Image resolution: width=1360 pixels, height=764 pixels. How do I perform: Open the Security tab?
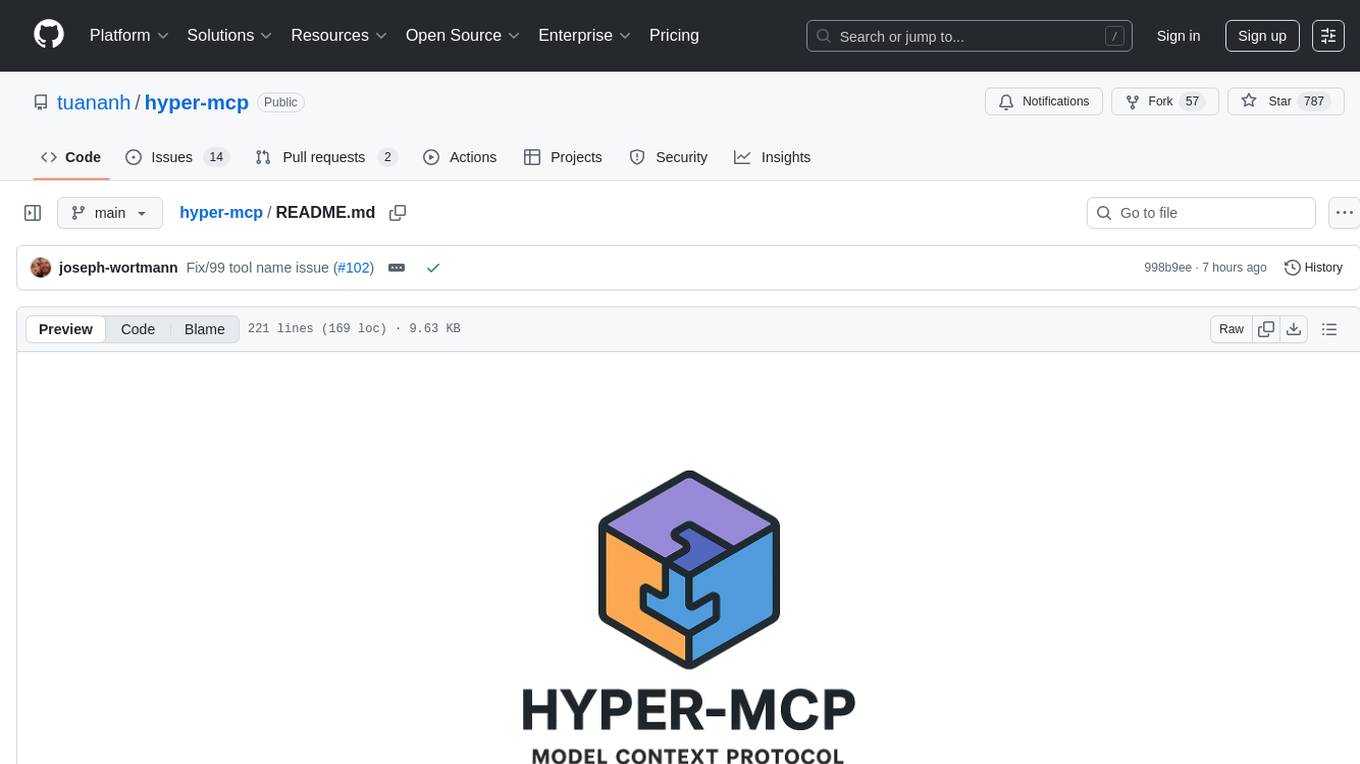[x=668, y=157]
